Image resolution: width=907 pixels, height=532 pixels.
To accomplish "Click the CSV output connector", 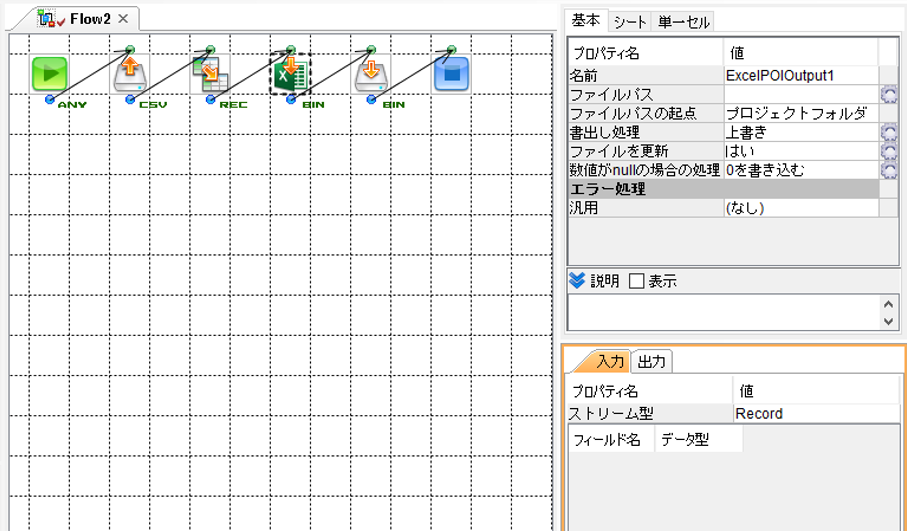I will pos(130,100).
